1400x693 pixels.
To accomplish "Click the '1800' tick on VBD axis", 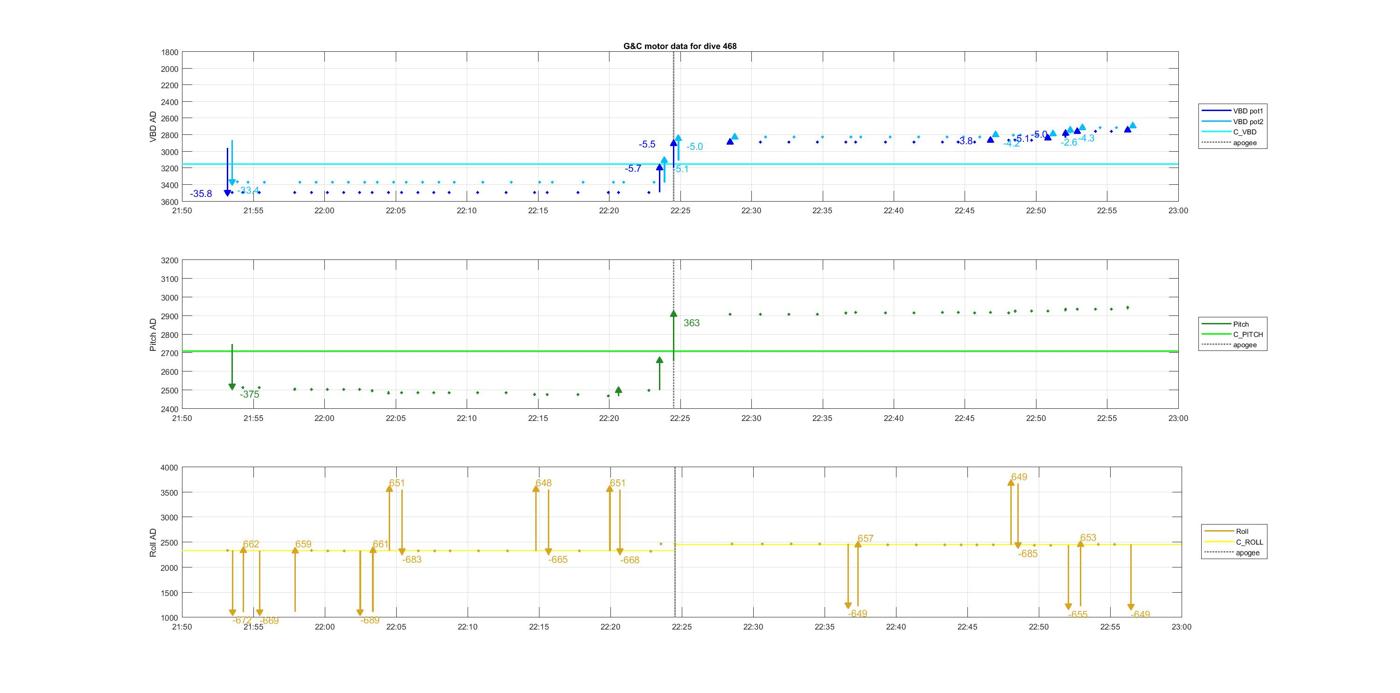I will (170, 52).
